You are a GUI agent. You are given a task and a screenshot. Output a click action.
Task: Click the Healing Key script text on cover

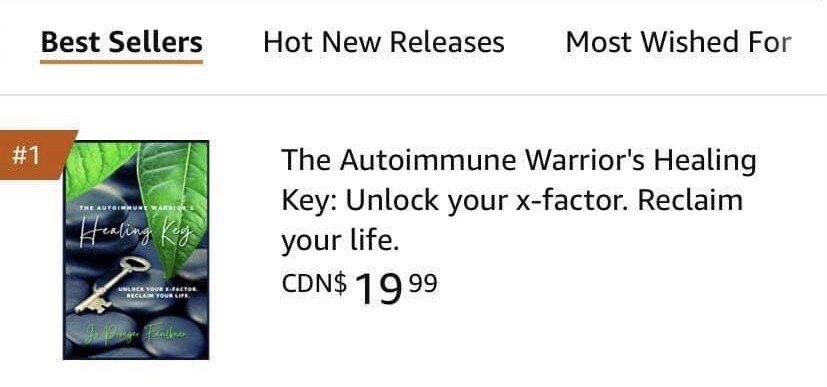coord(134,234)
